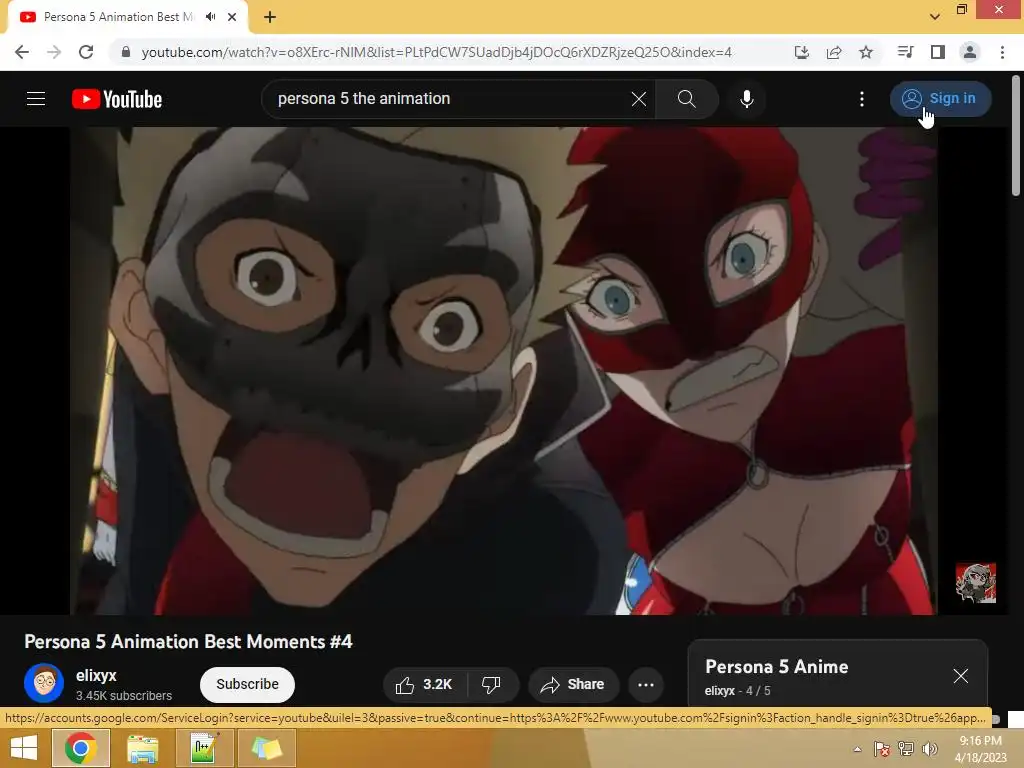This screenshot has width=1024, height=768.
Task: Open Chrome from the taskbar
Action: (81, 748)
